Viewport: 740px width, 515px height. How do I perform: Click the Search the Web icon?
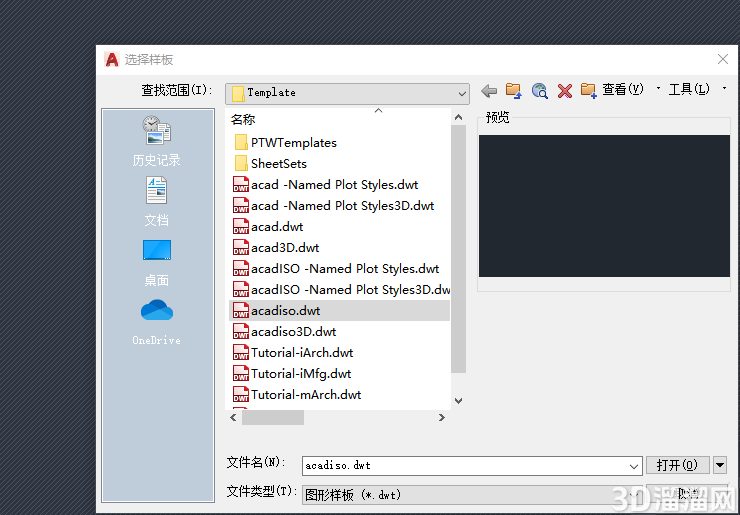tap(539, 91)
